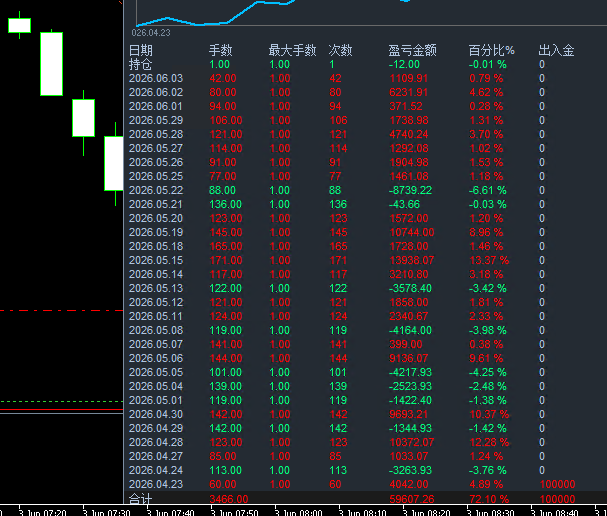Click the 10.37 % percentage cell
The height and width of the screenshot is (516, 607).
coord(489,414)
